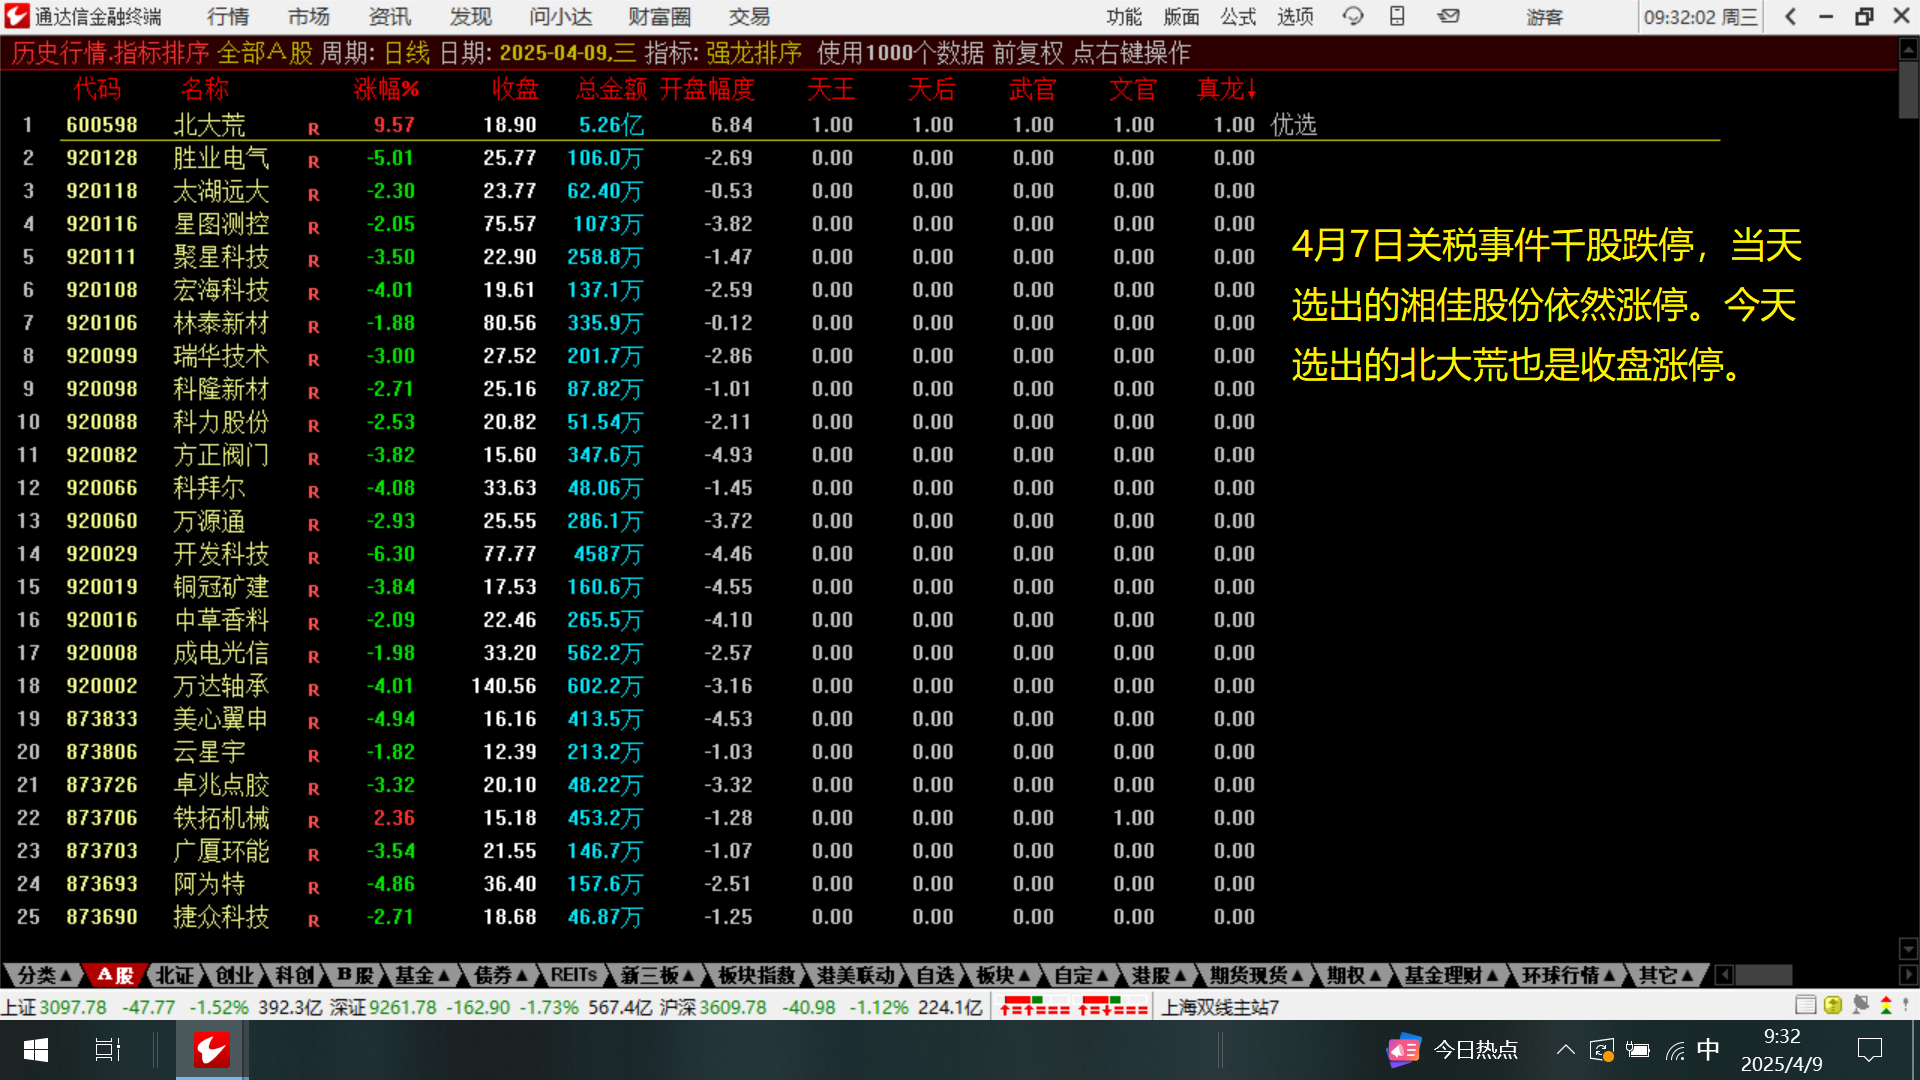The height and width of the screenshot is (1080, 1920).
Task: Click the headset customer service icon
Action: (x=1353, y=16)
